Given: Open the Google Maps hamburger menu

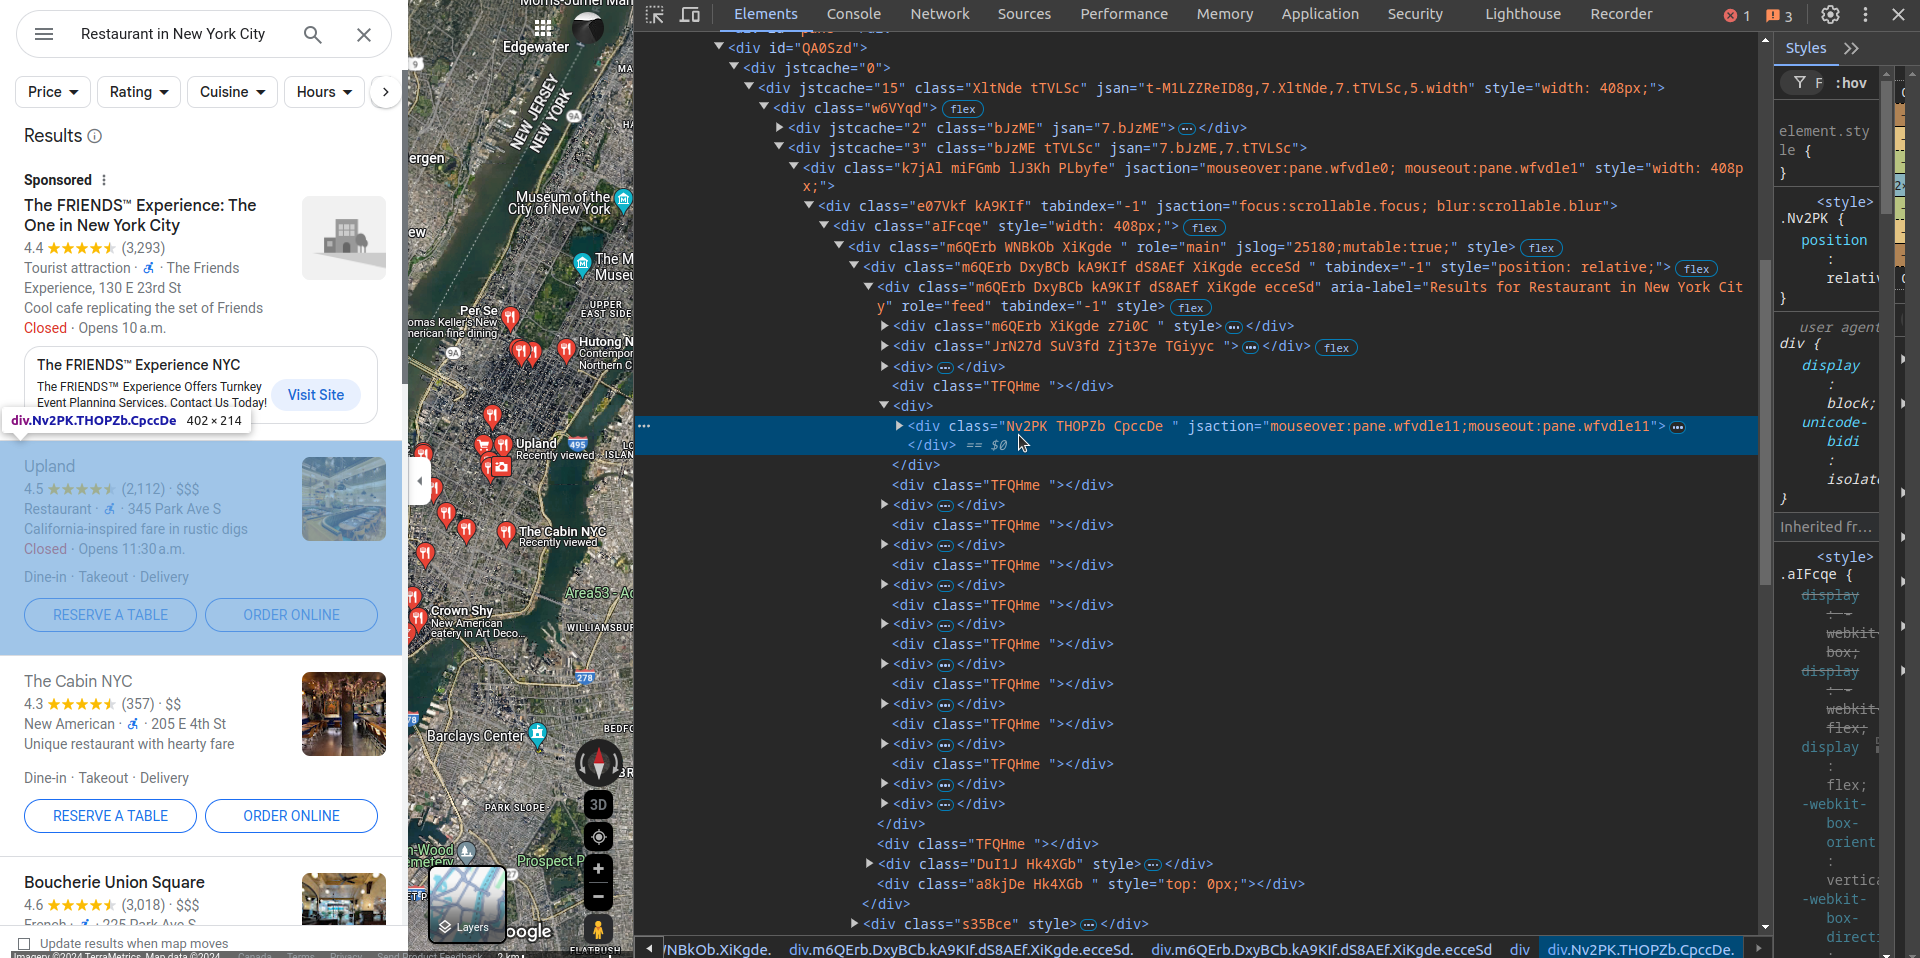Looking at the screenshot, I should coord(44,34).
